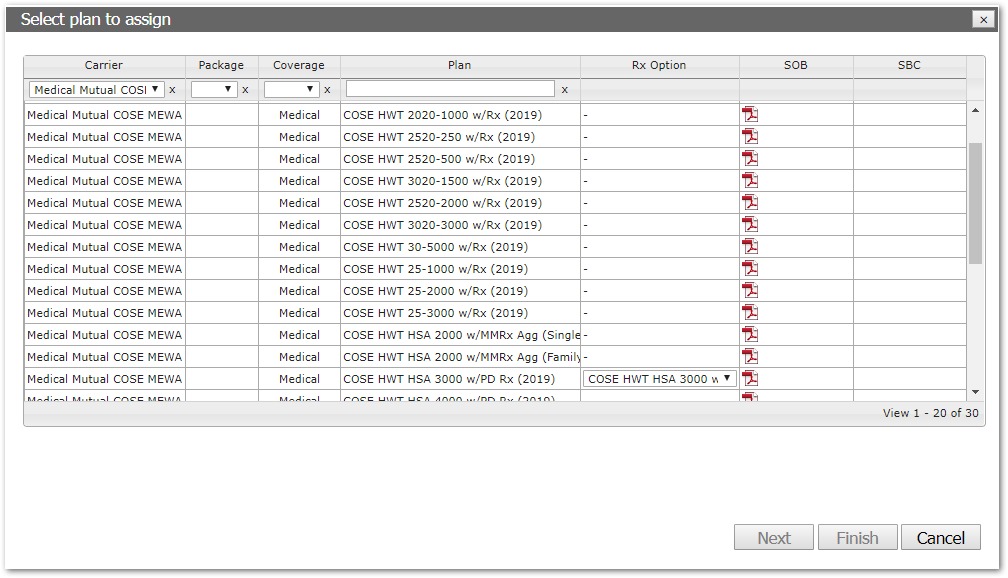Image resolution: width=1008 pixels, height=578 pixels.
Task: Open SOB PDF for COSE HWT 30-5000 w/Rx
Action: click(750, 246)
